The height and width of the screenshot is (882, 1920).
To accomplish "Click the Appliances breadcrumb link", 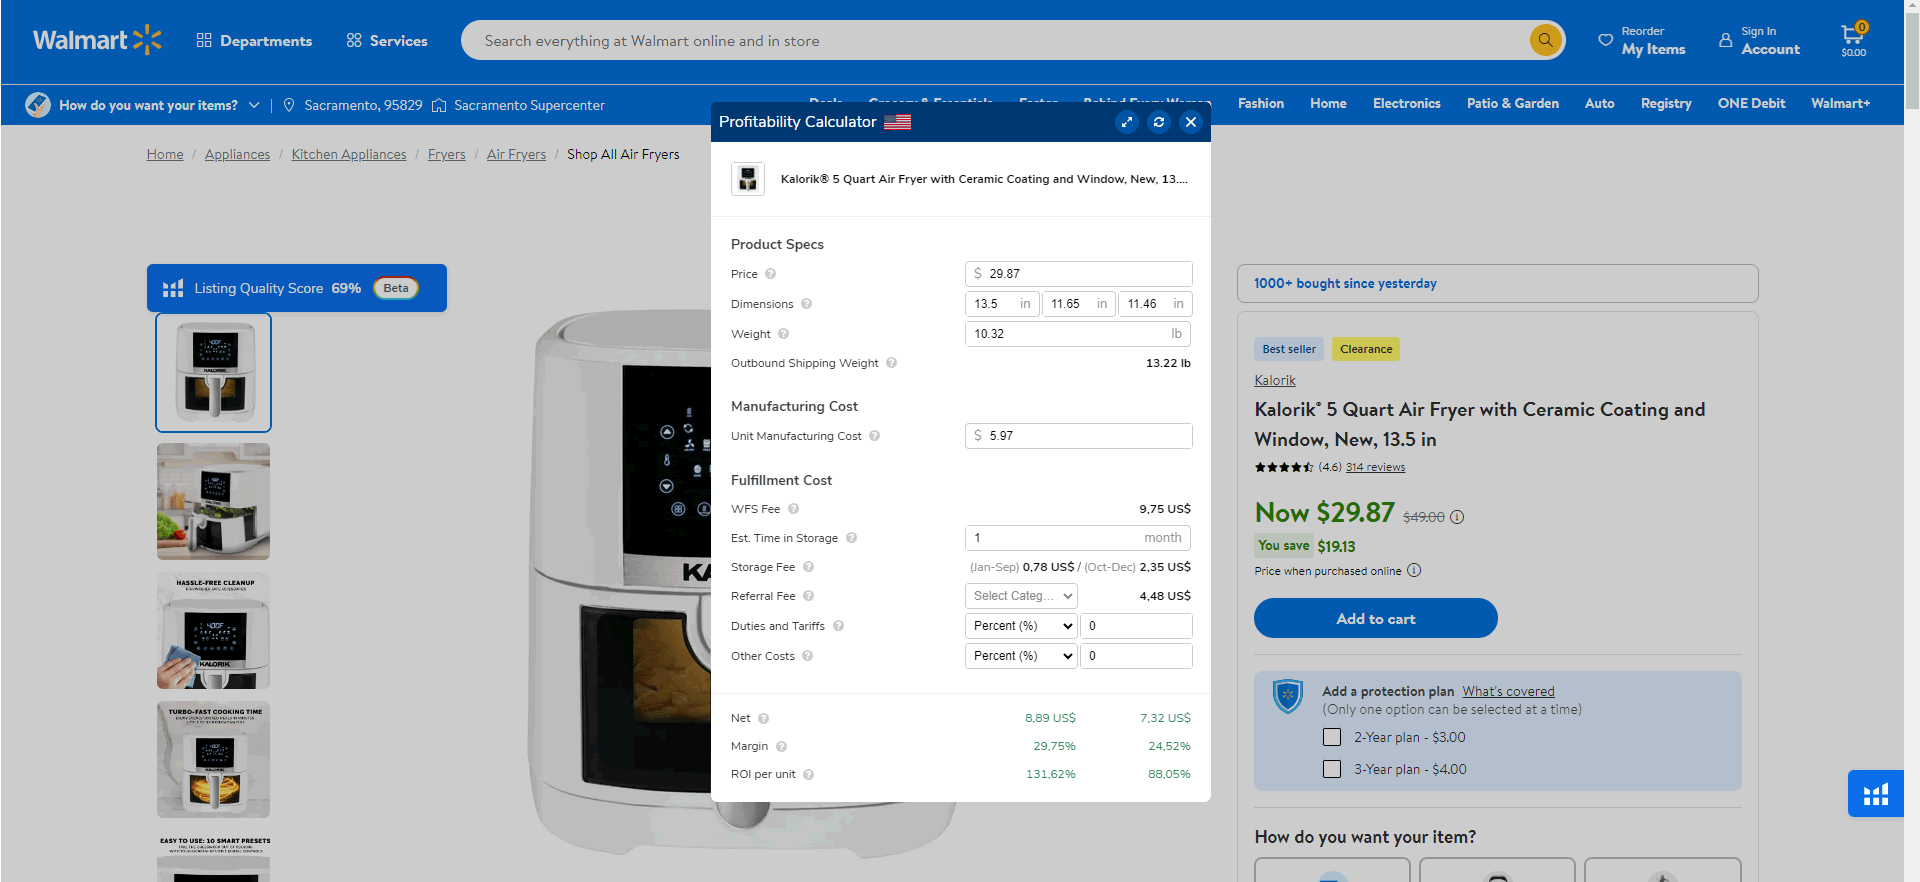I will tap(237, 154).
